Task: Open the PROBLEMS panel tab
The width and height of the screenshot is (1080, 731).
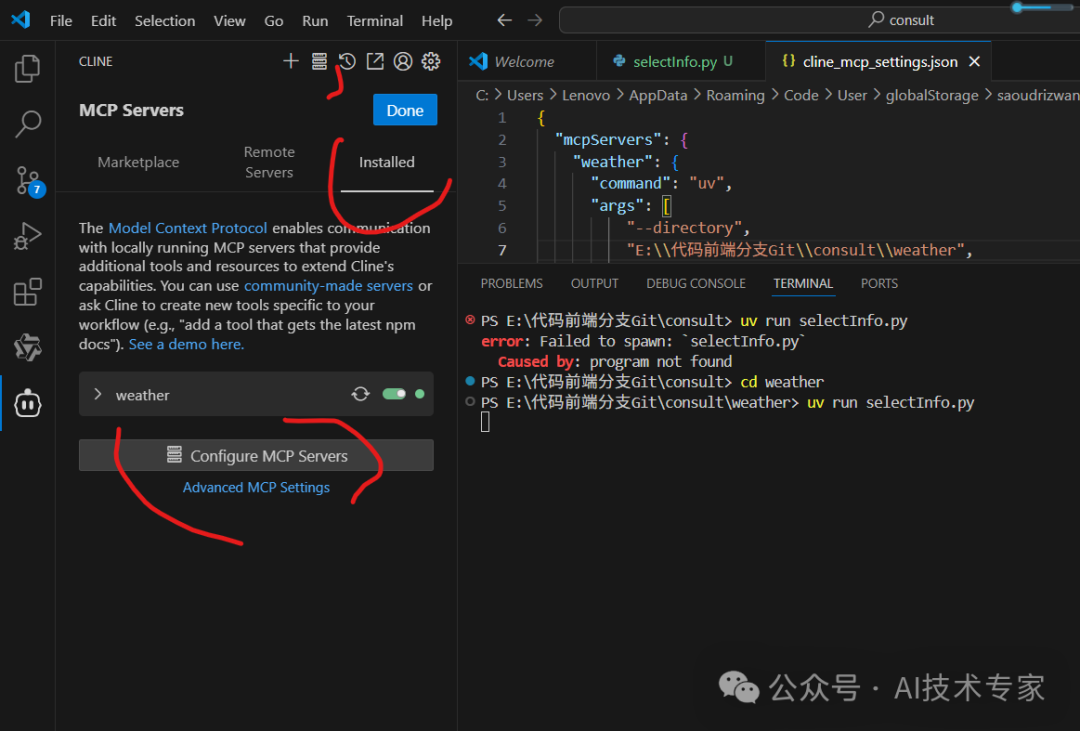Action: tap(511, 283)
